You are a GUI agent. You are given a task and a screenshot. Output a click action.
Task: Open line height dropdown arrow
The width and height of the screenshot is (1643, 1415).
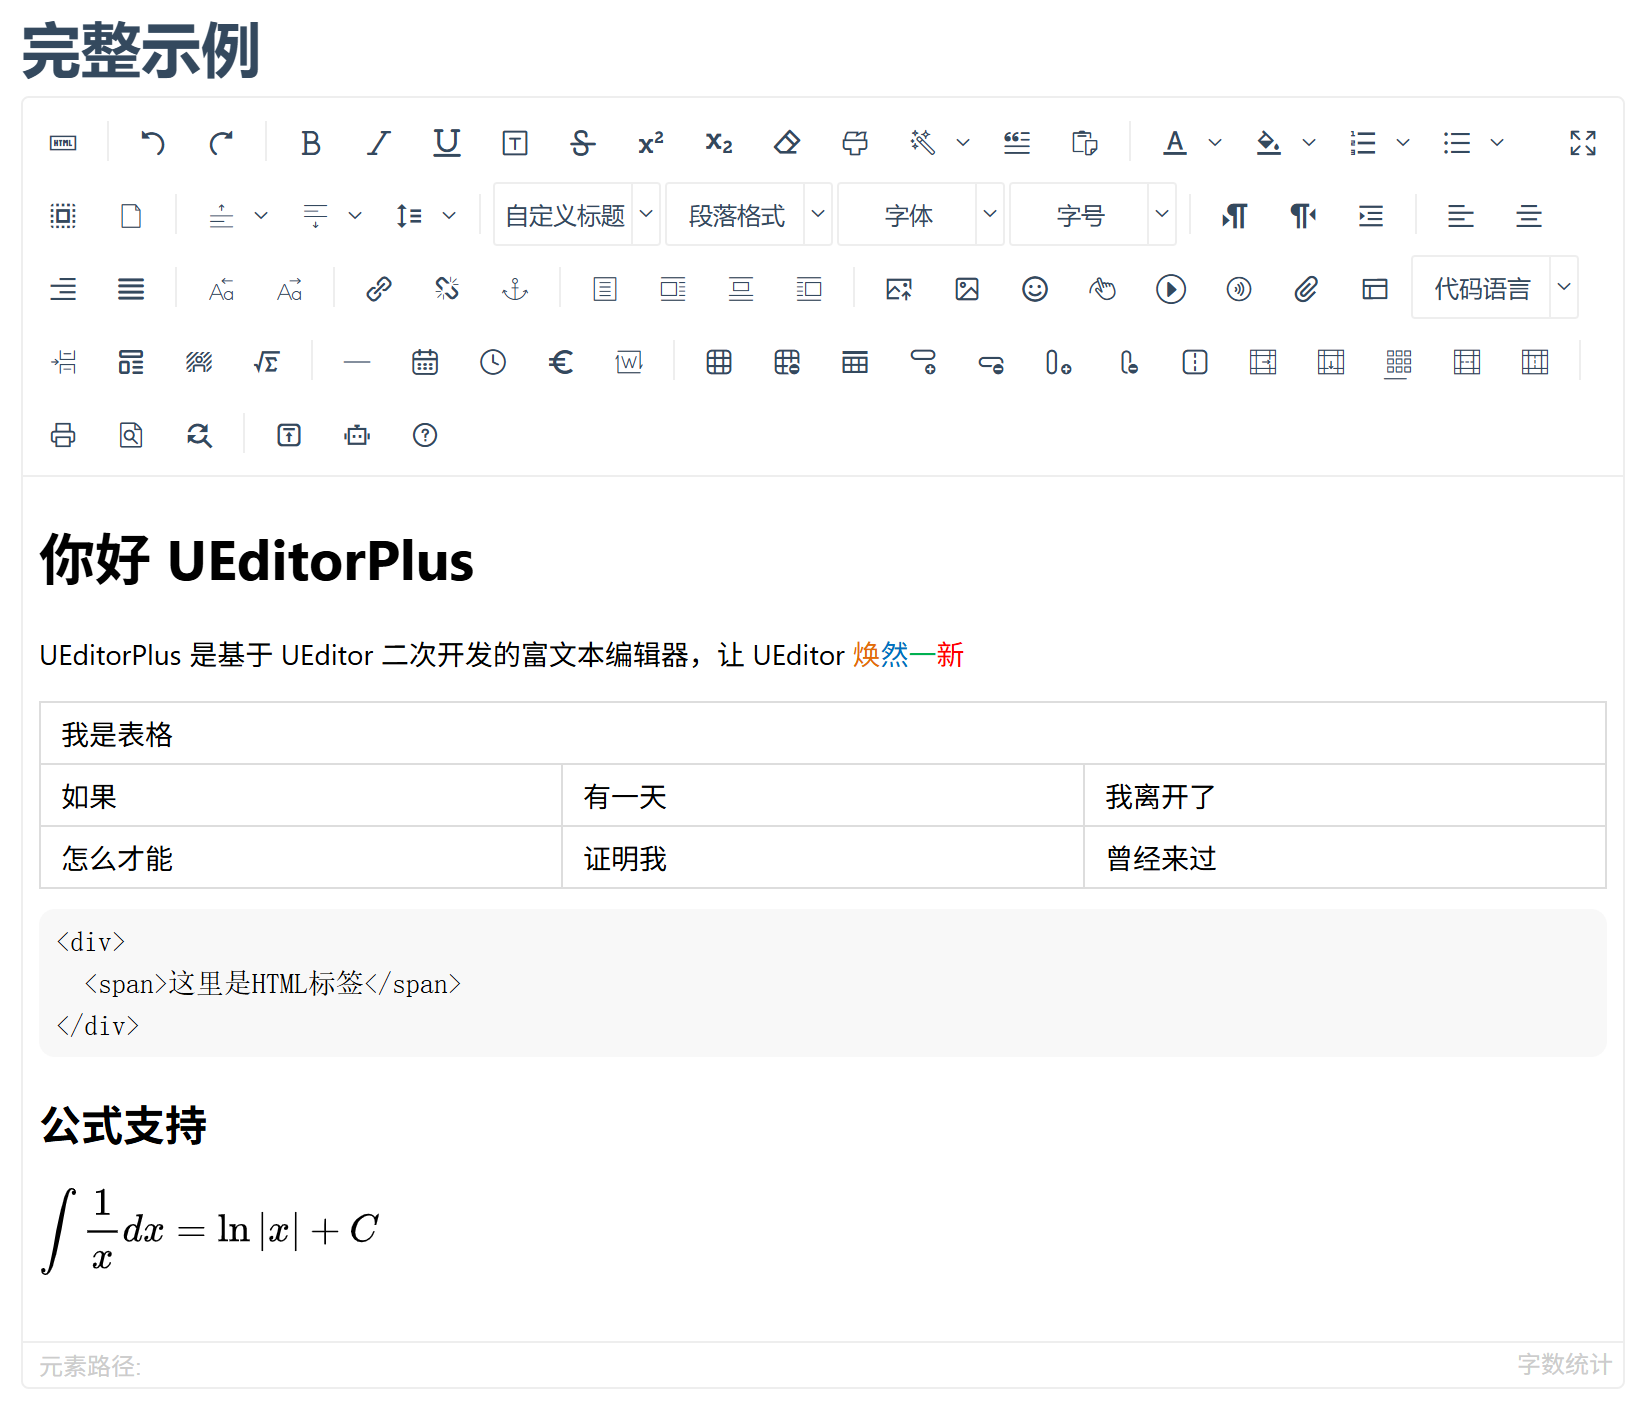pos(449,216)
